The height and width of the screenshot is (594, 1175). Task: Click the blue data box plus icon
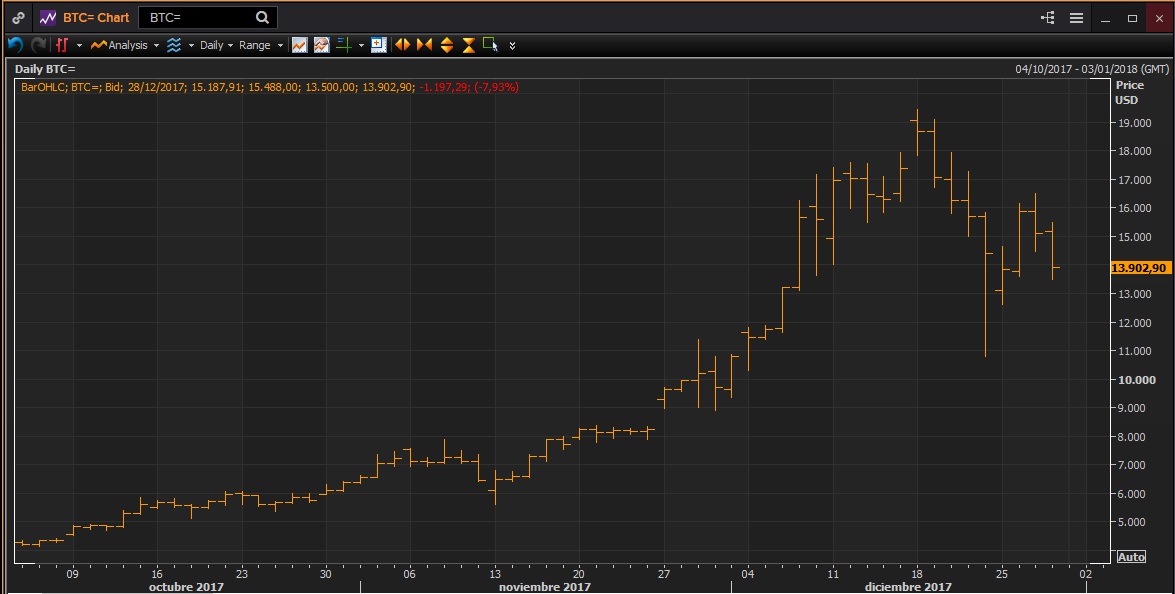[378, 45]
